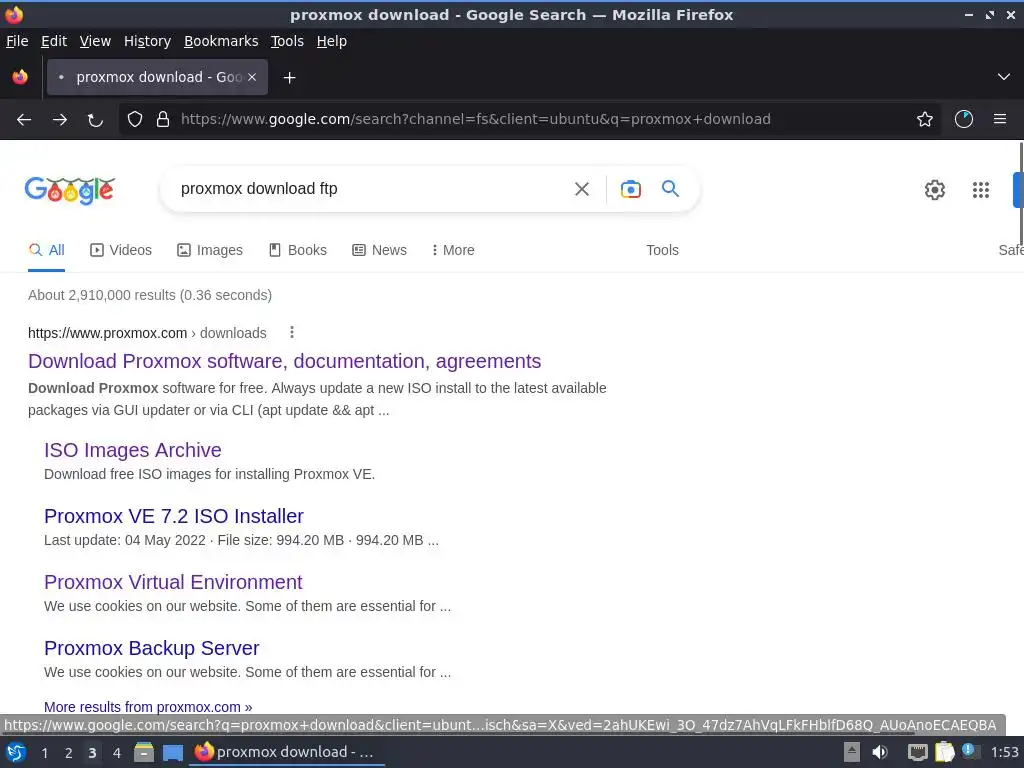
Task: Open Proxmox Virtual Environment link
Action: click(x=173, y=582)
